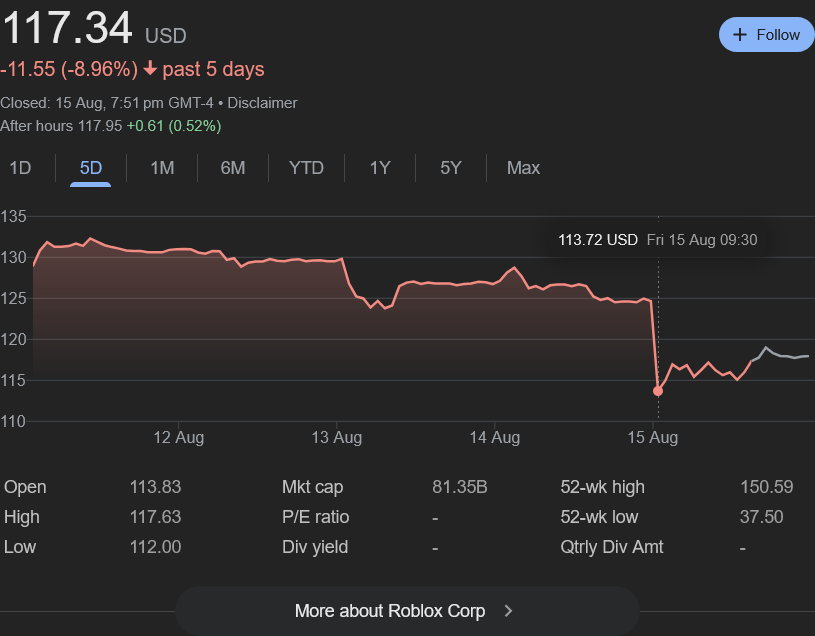Click chevron arrow beside More about Roblox Corp
The width and height of the screenshot is (815, 636).
click(508, 611)
